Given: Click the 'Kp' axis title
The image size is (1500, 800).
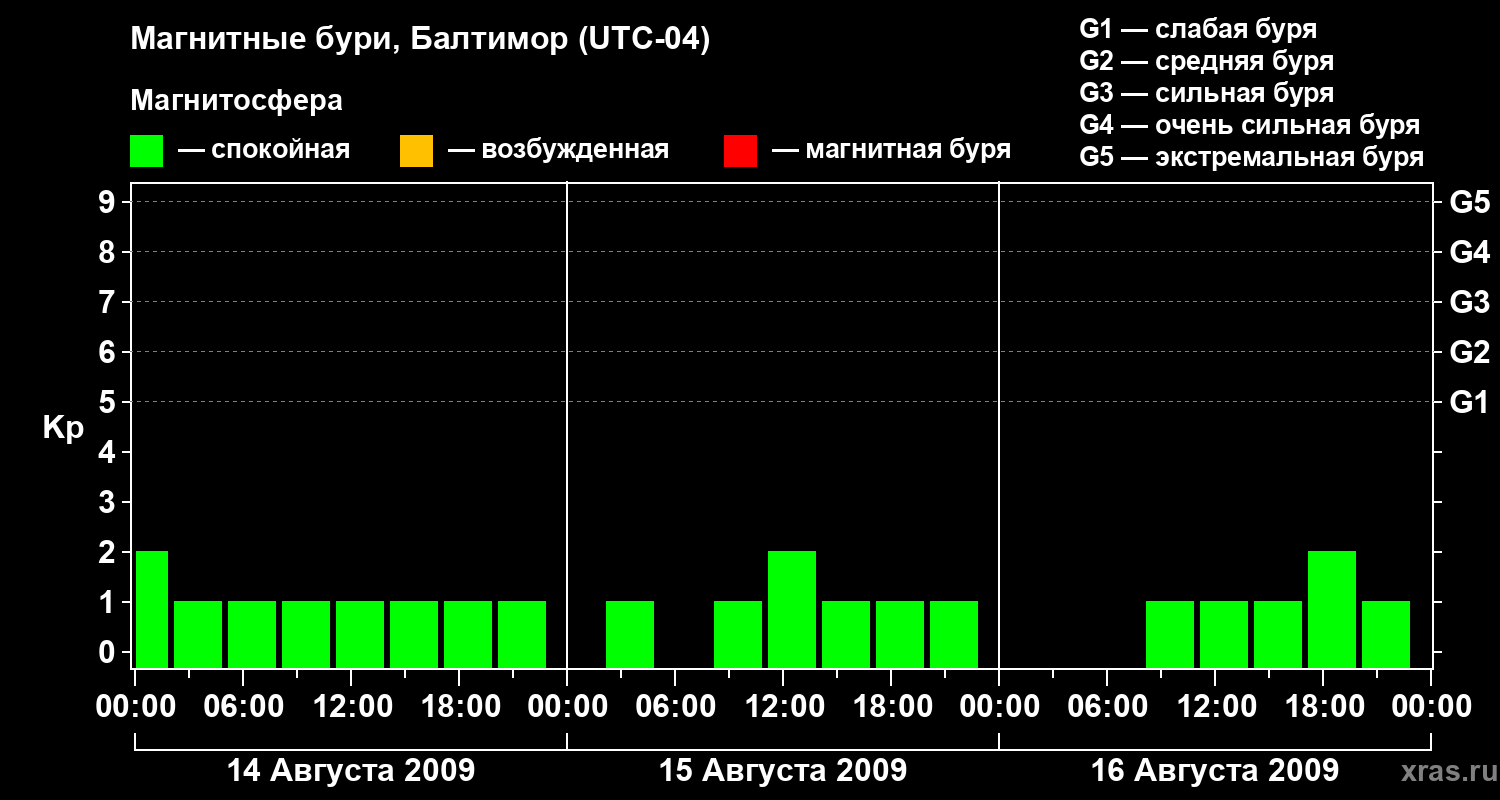Looking at the screenshot, I should (63, 429).
